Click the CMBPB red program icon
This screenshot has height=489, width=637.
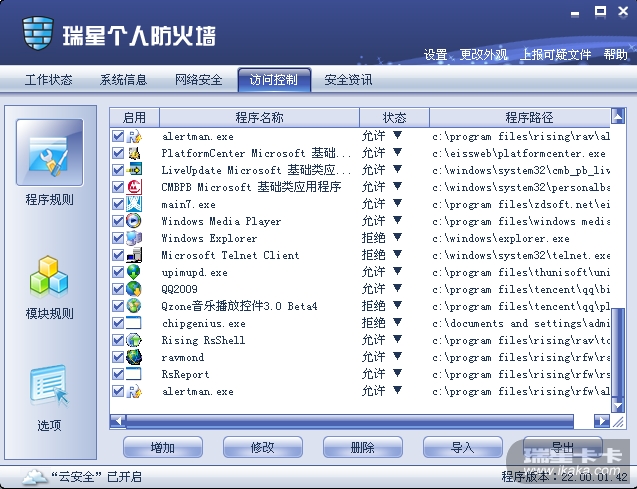tap(134, 187)
